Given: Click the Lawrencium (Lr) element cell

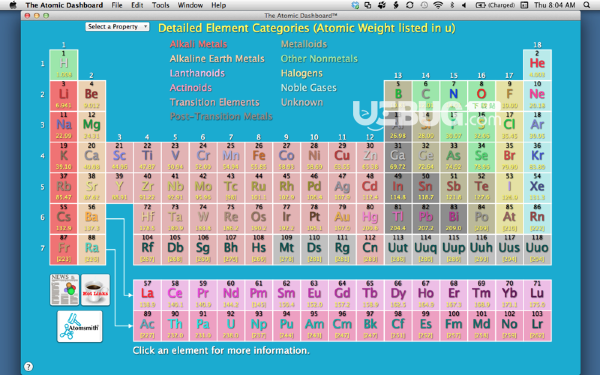Looking at the screenshot, I should (537, 326).
